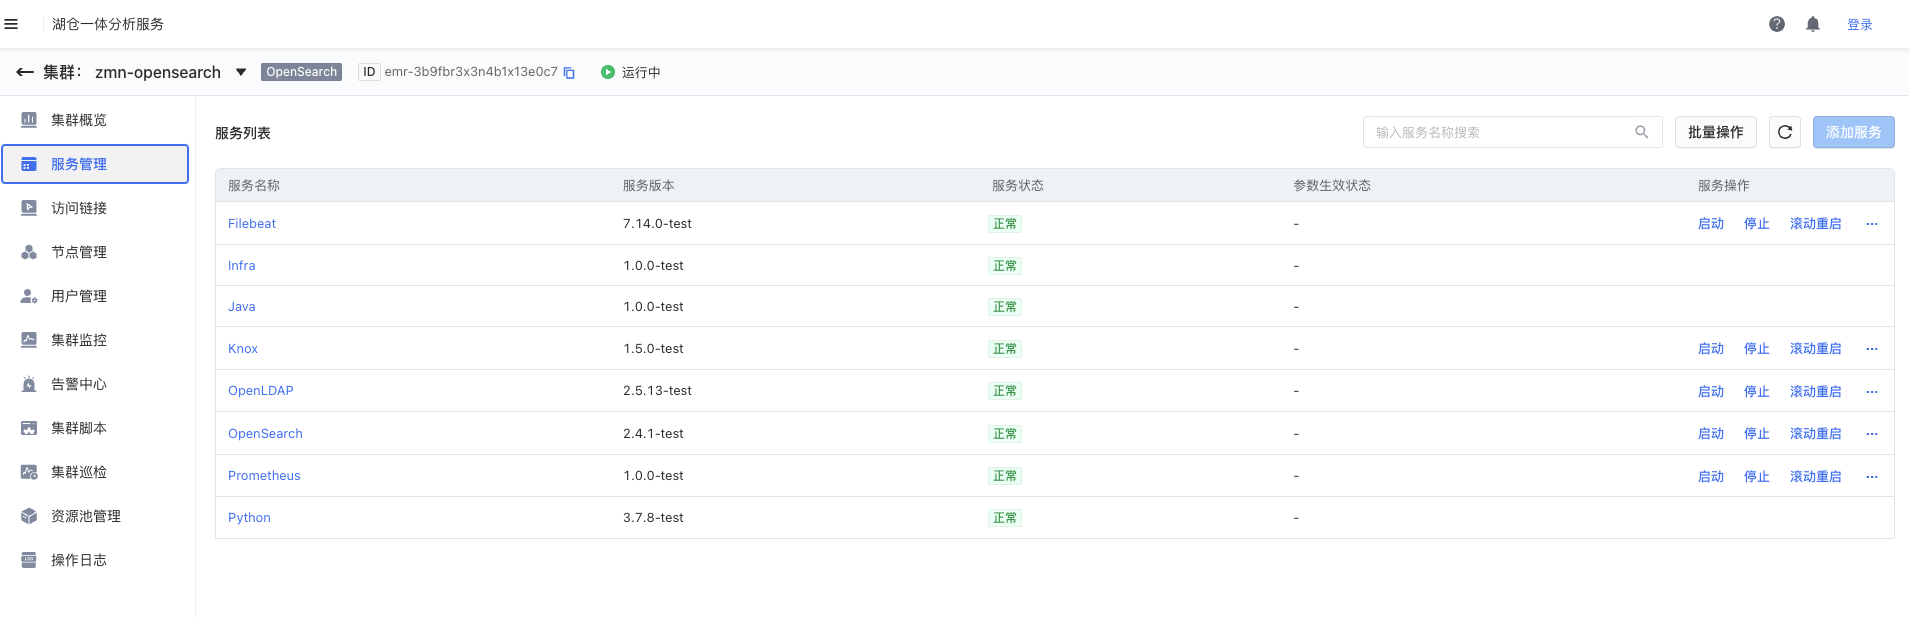Click the search magnifier icon

pyautogui.click(x=1641, y=132)
